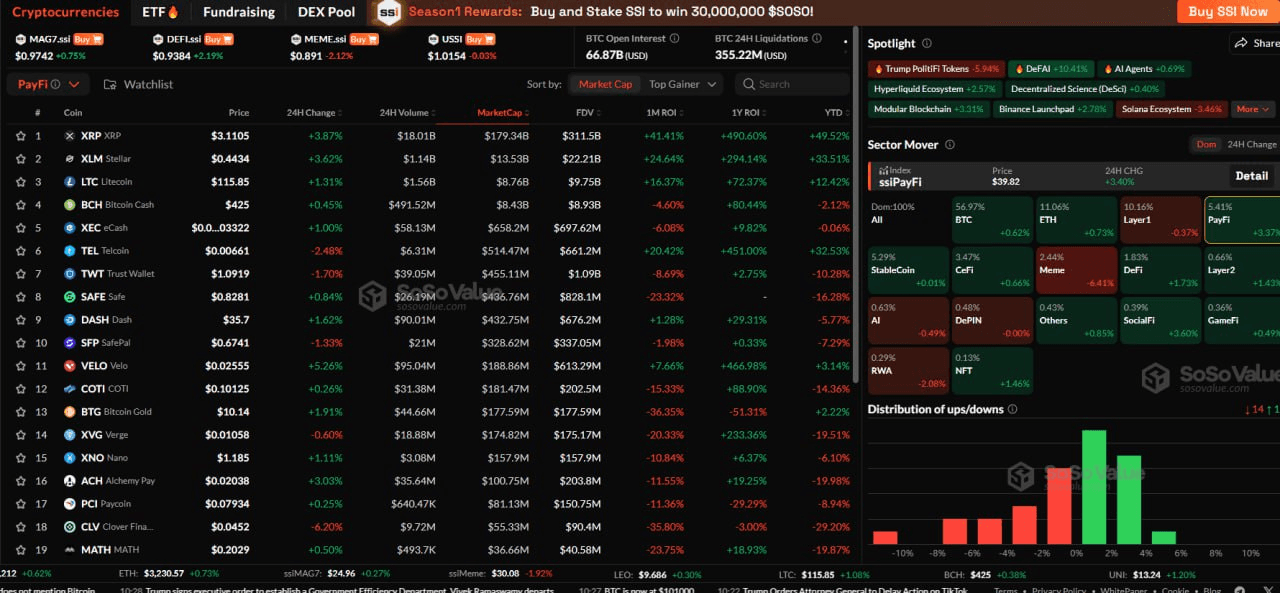1280x593 pixels.
Task: Open the ssiPayFi Detail button
Action: 1251,176
